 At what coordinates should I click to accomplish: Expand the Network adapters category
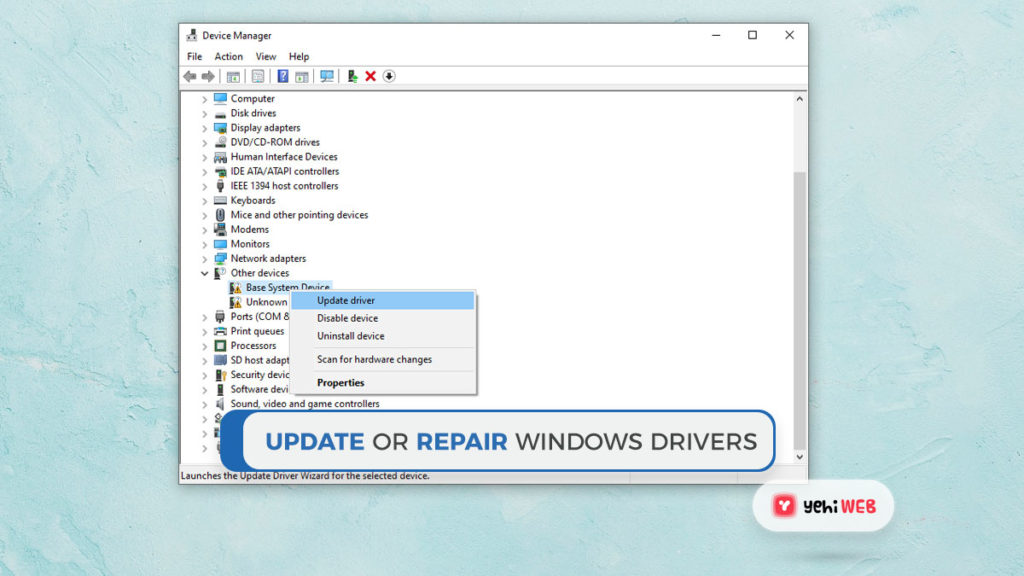coord(205,258)
